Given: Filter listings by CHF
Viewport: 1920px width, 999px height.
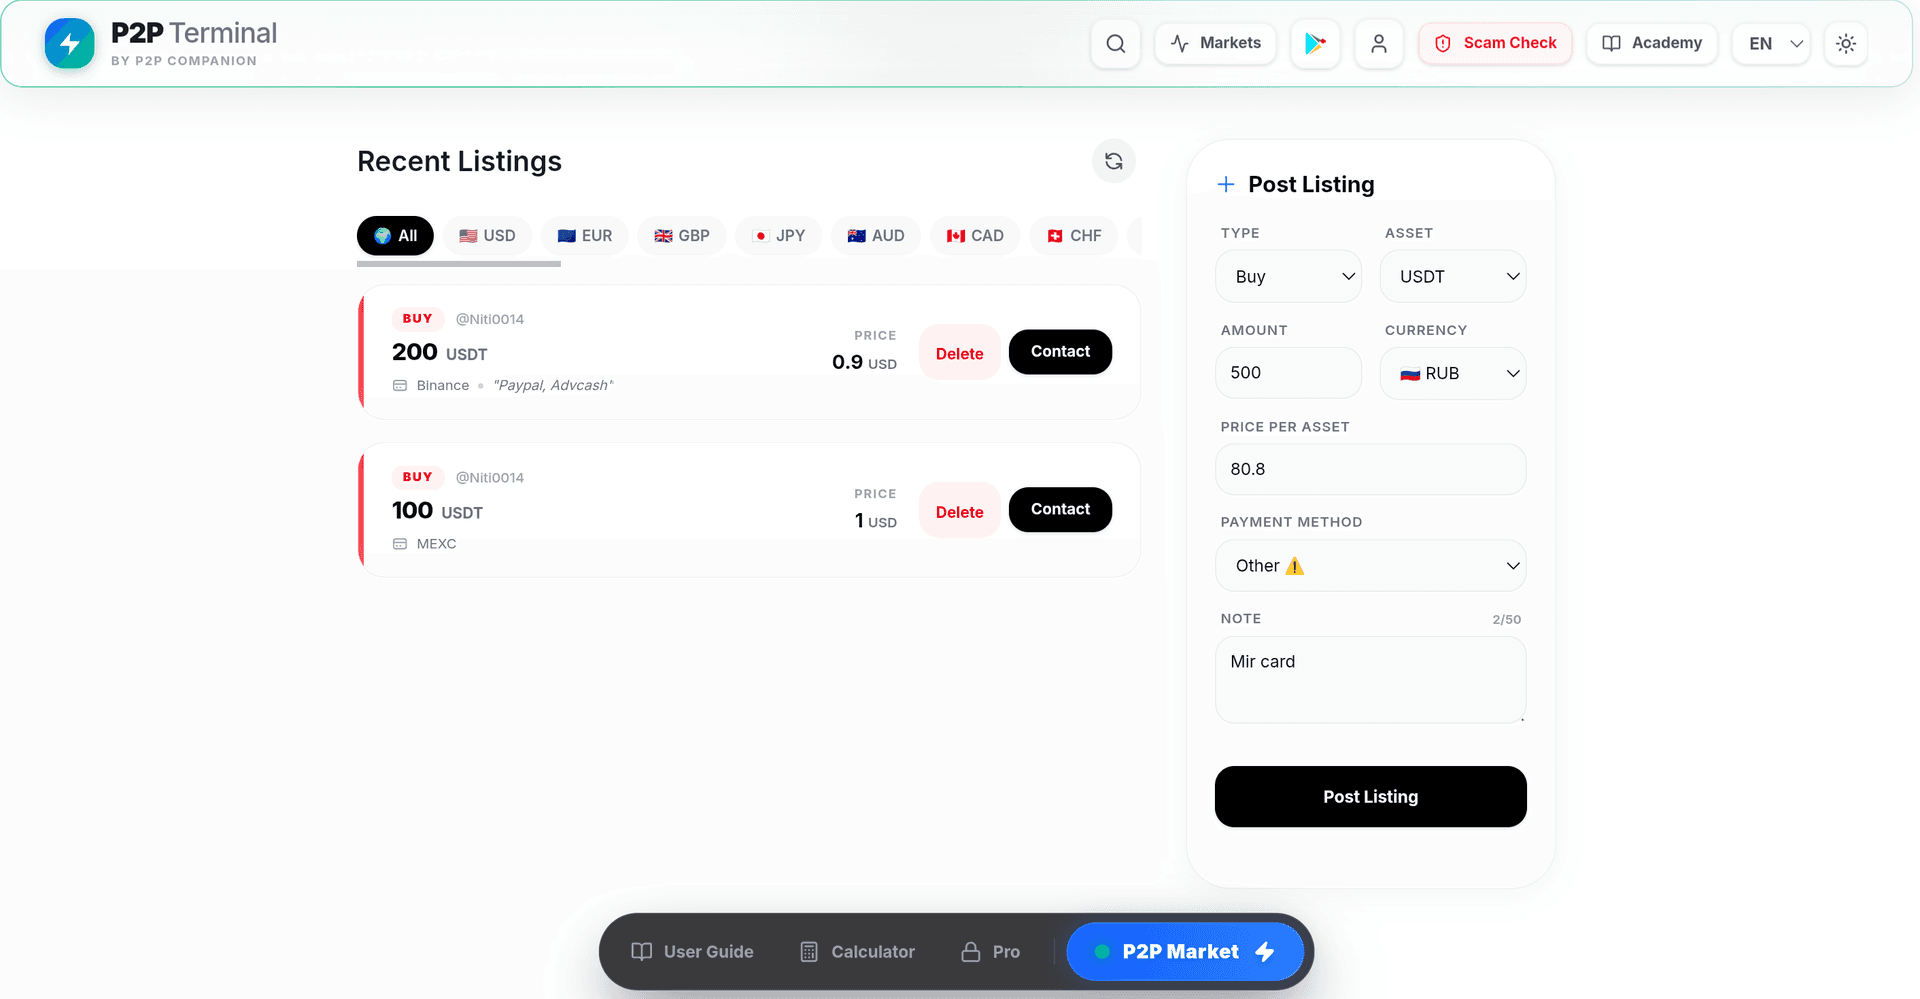Looking at the screenshot, I should tap(1074, 236).
